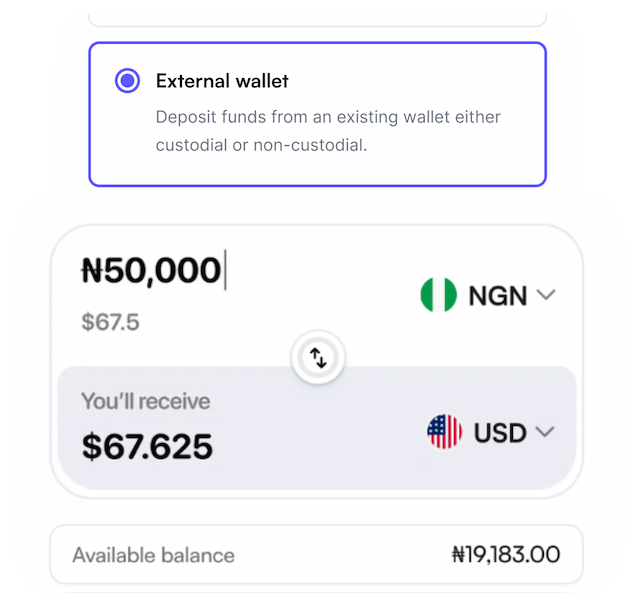
Task: Click the External wallet heading text
Action: tap(222, 81)
